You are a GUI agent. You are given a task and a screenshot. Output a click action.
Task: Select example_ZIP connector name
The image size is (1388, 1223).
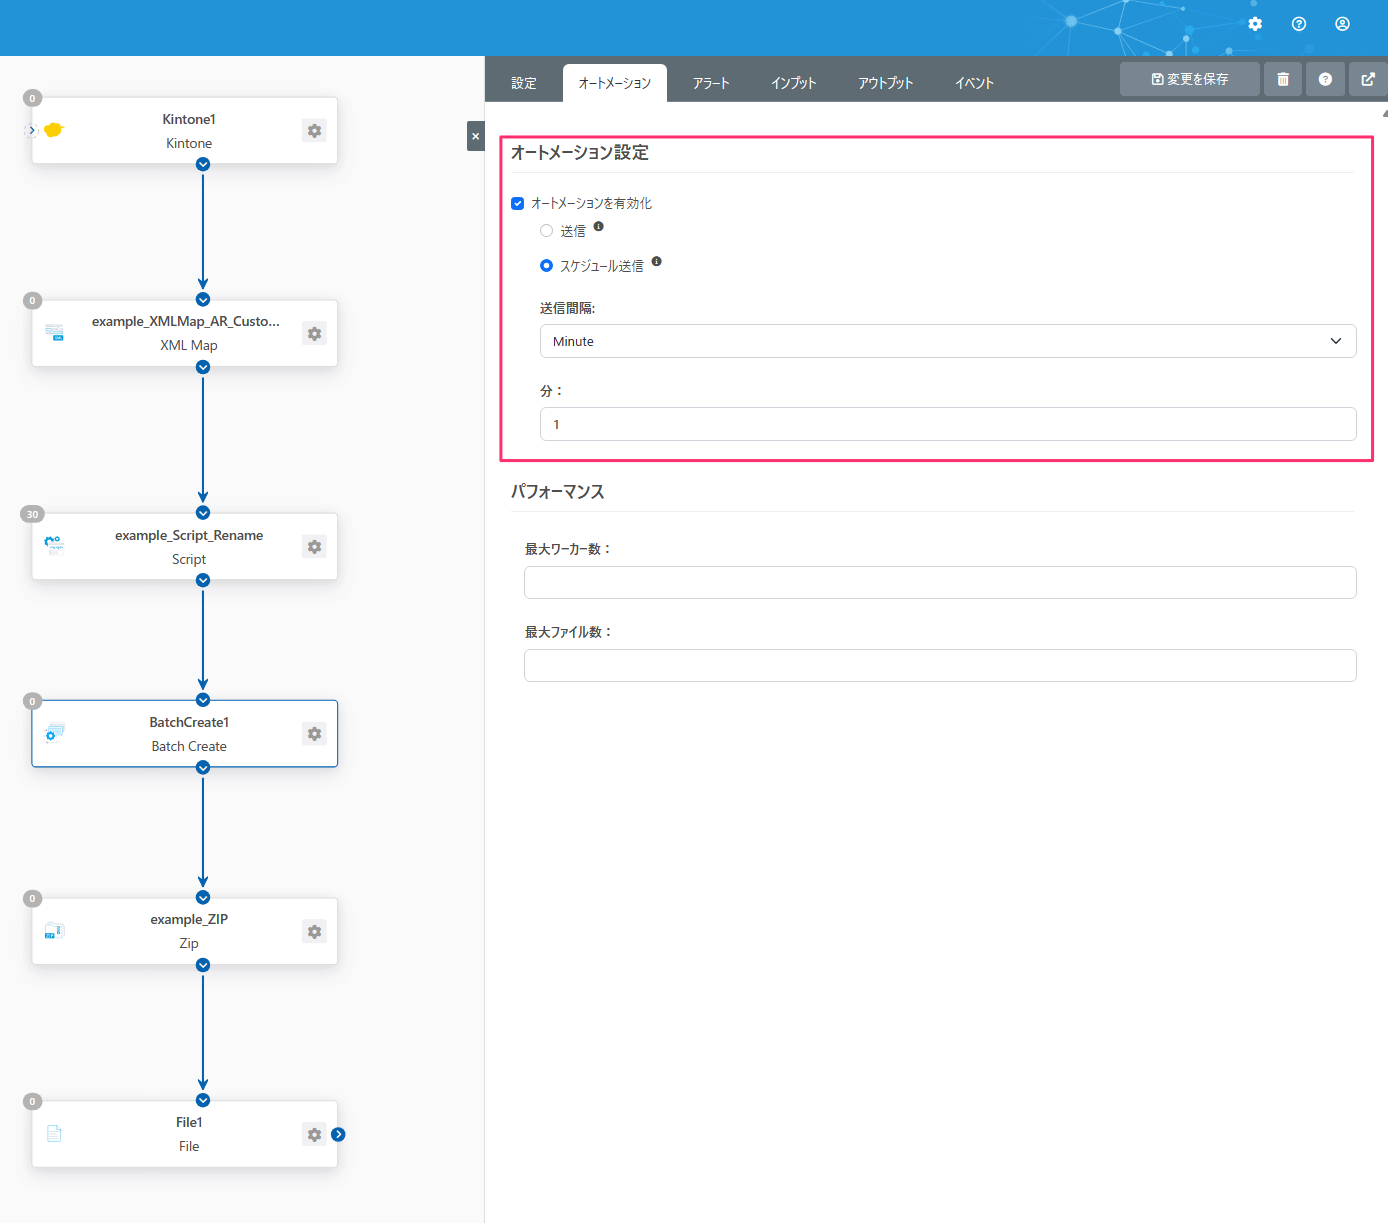tap(189, 919)
